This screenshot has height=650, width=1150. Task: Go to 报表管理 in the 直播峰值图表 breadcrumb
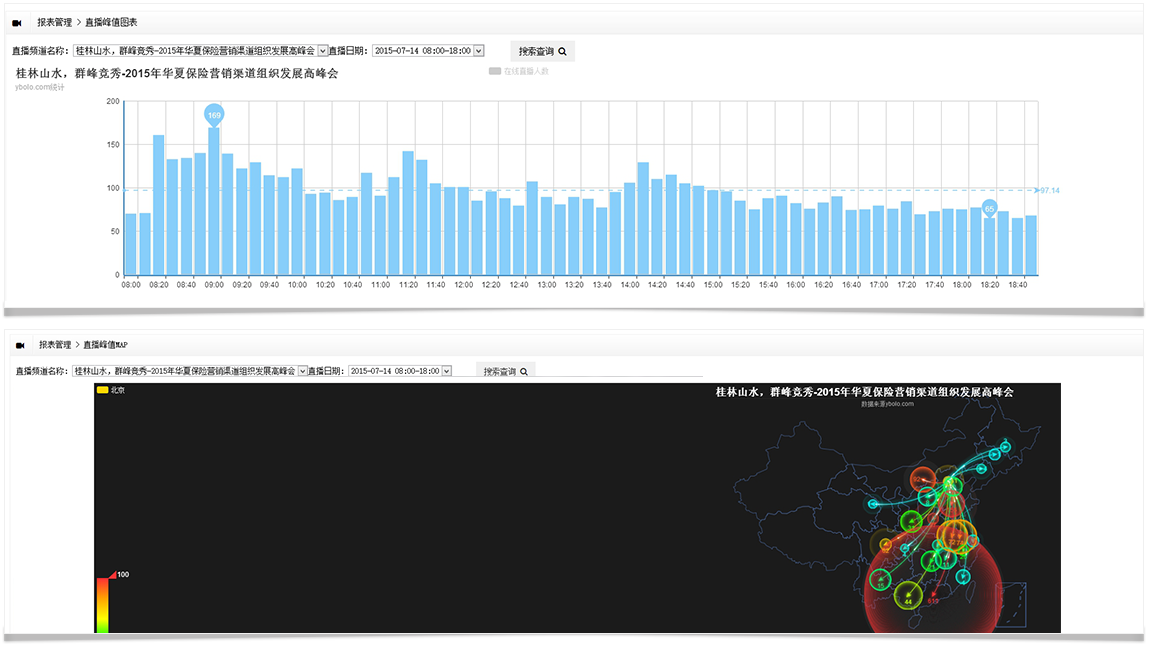point(55,23)
